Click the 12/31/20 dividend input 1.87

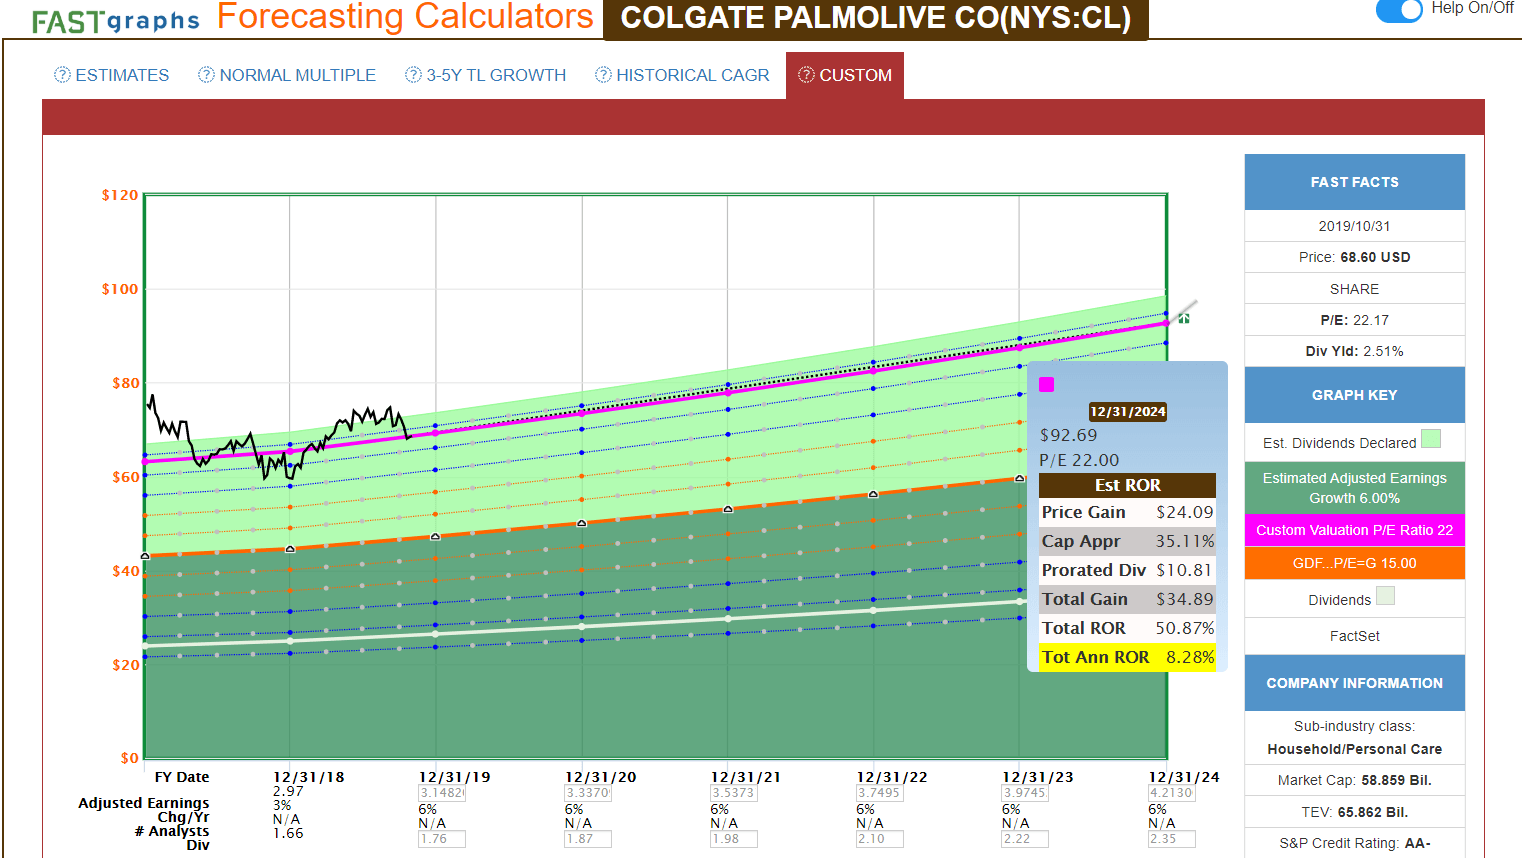(x=588, y=839)
